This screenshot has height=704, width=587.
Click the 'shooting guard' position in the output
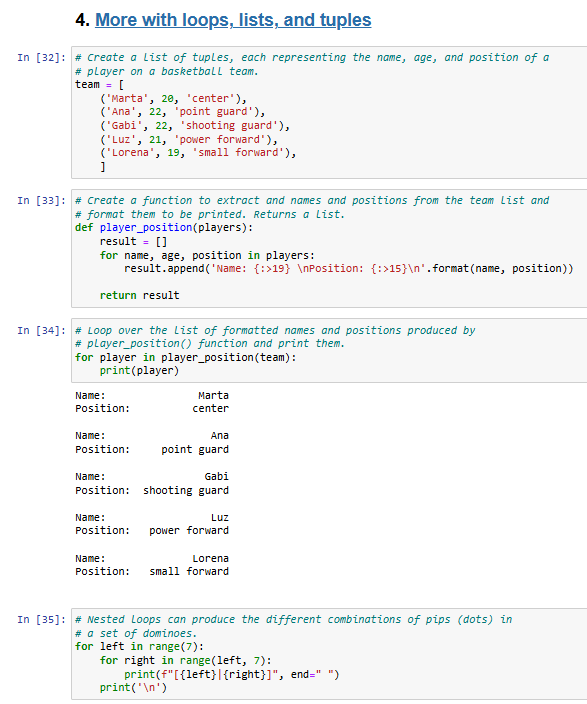click(186, 490)
